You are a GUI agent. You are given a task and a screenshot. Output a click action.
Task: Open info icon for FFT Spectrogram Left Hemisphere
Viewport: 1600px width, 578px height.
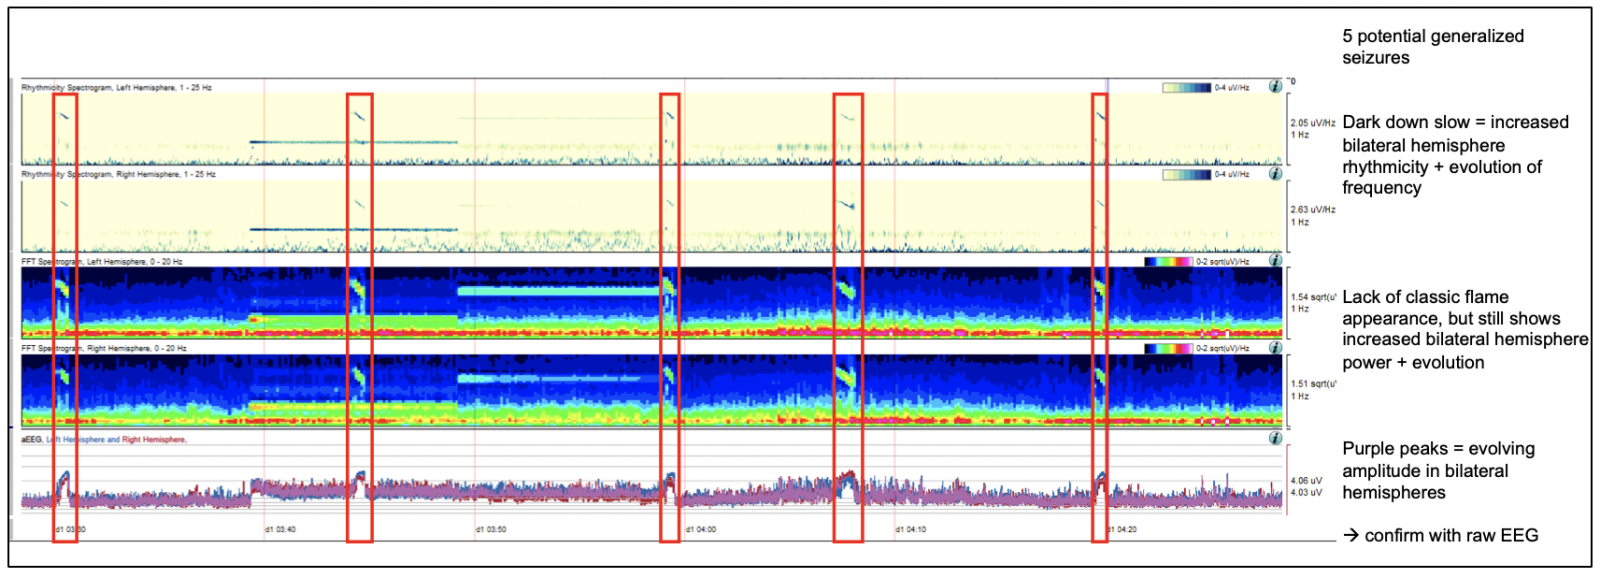click(1275, 261)
